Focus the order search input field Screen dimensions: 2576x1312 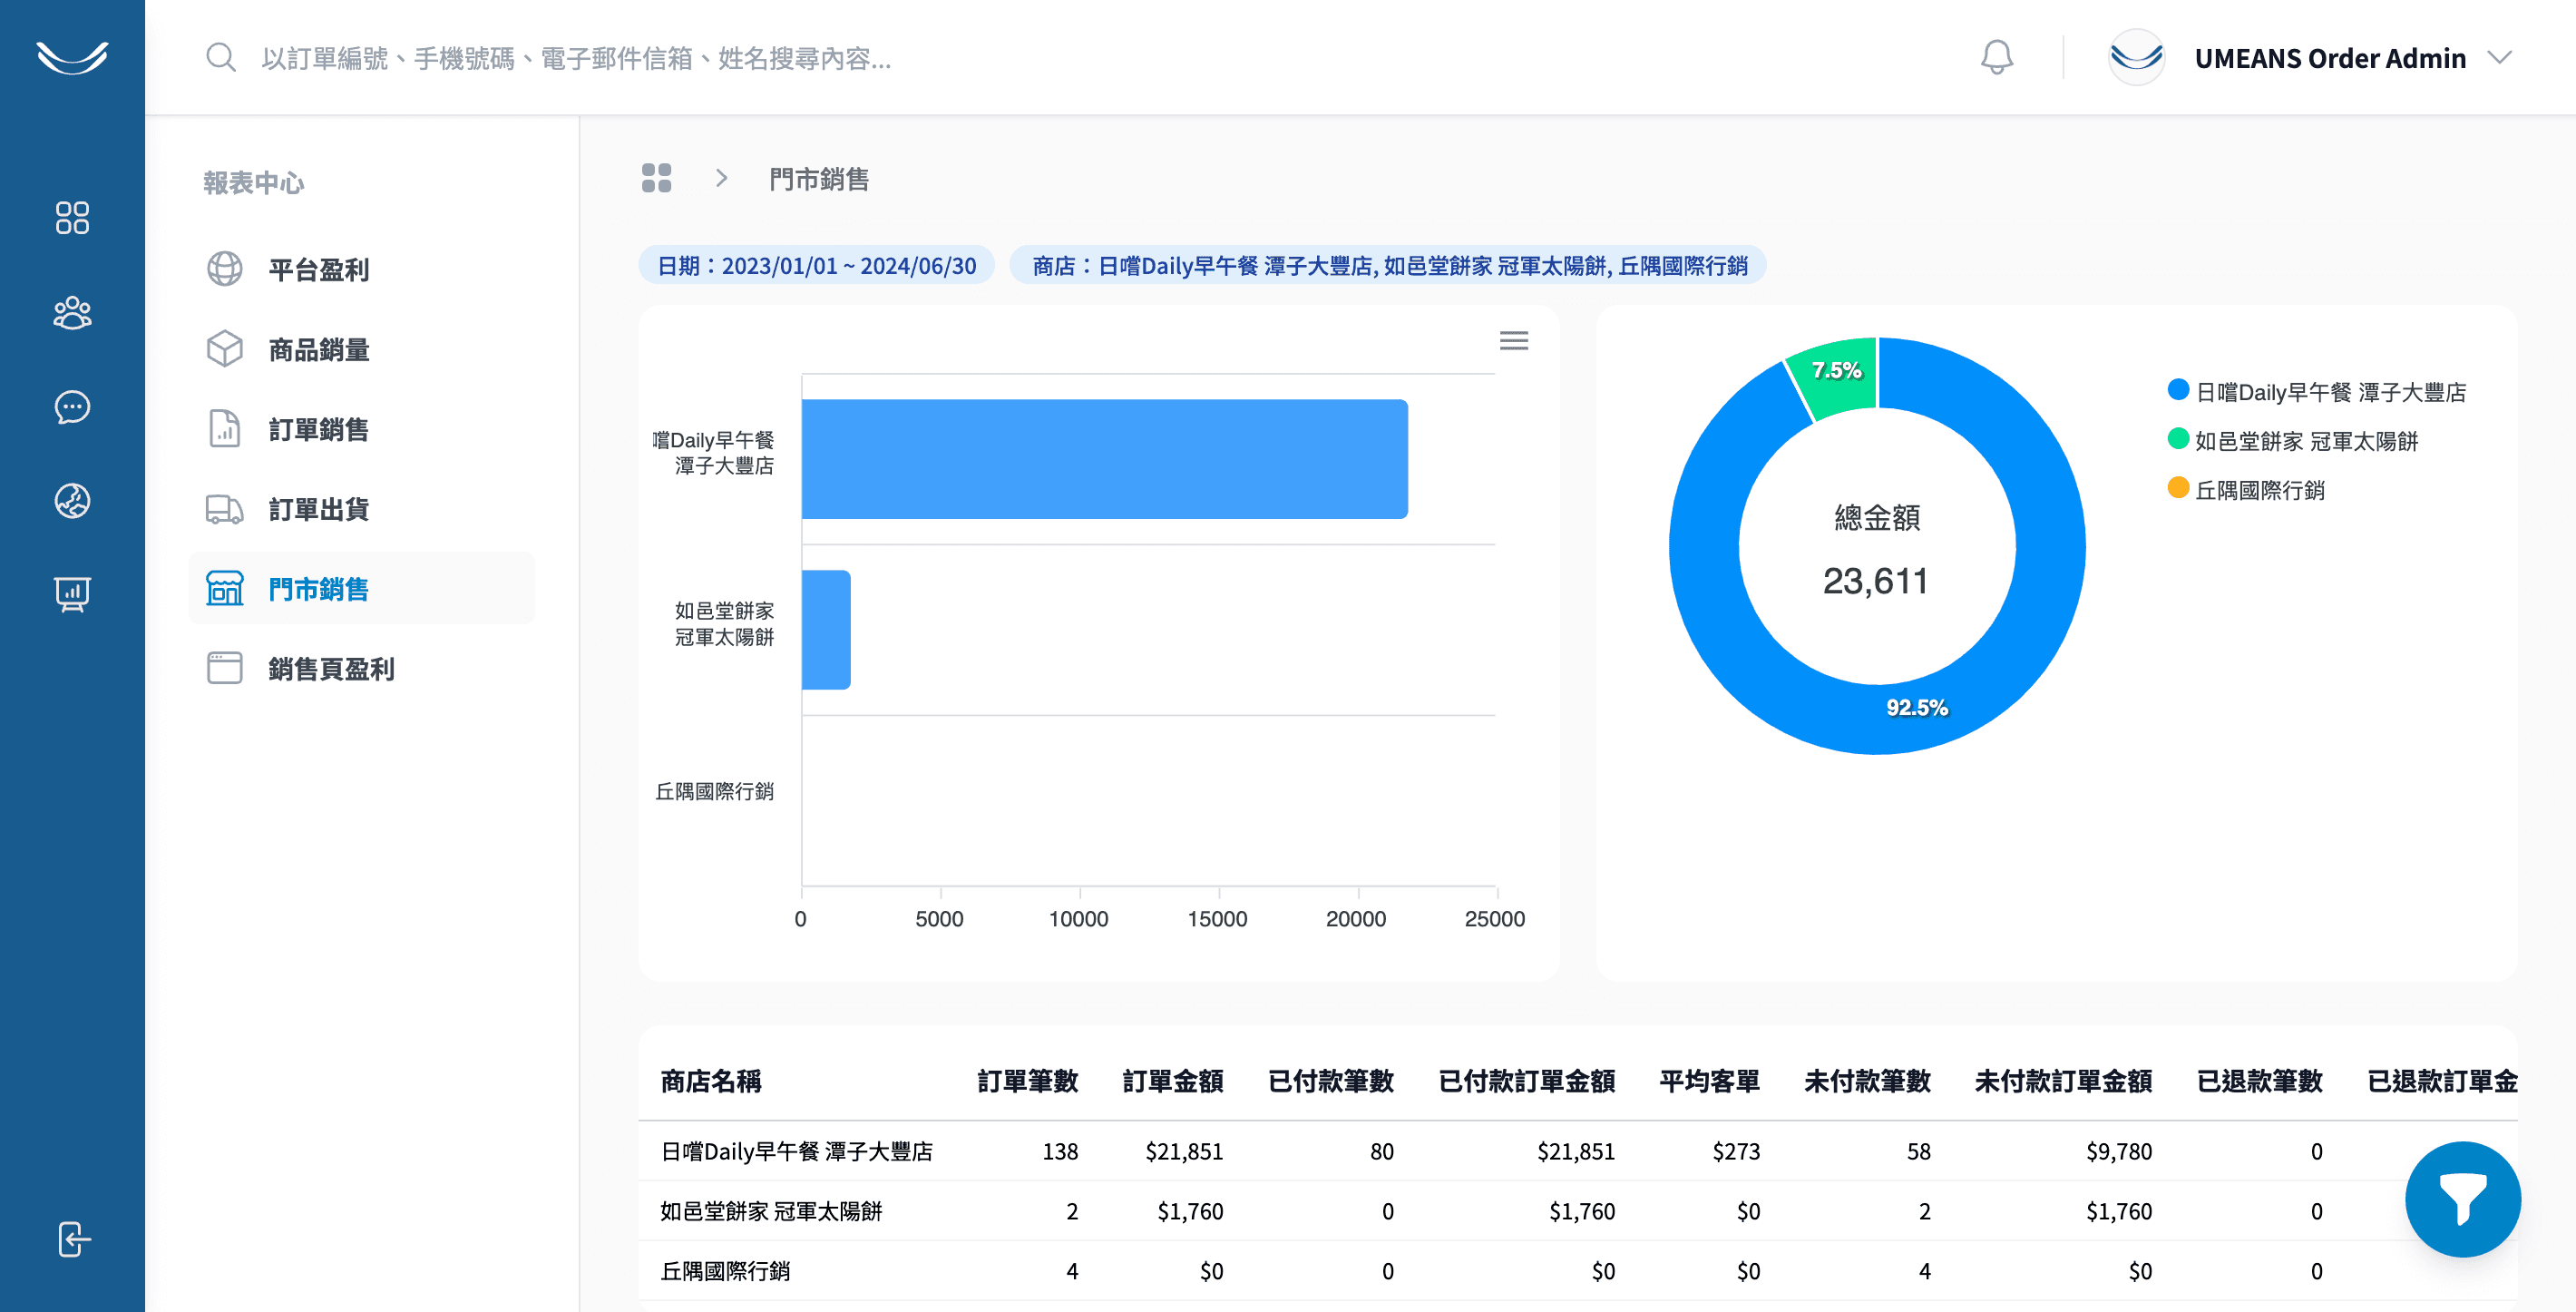click(576, 58)
